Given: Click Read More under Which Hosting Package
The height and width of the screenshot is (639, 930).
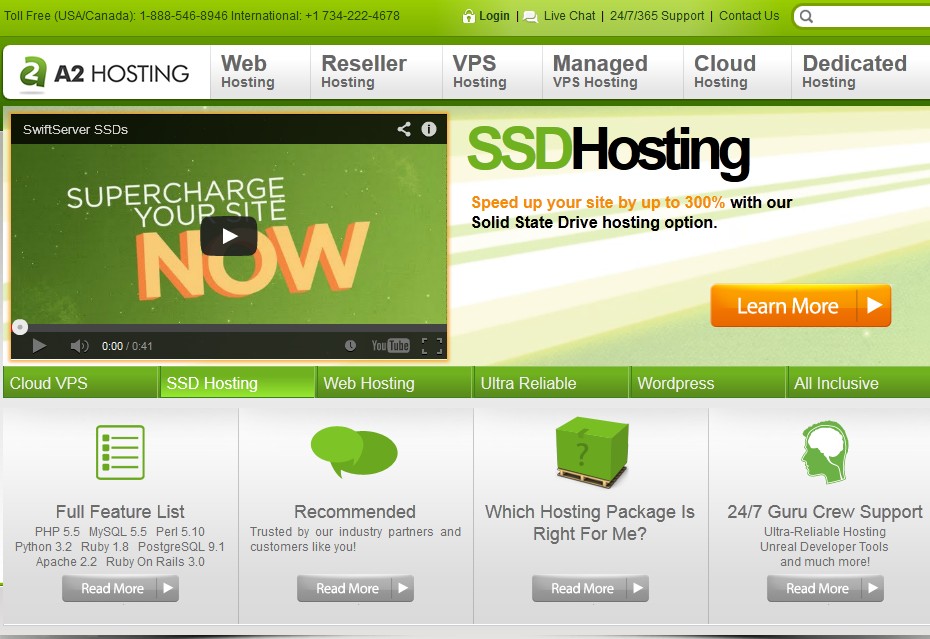Looking at the screenshot, I should pos(590,588).
